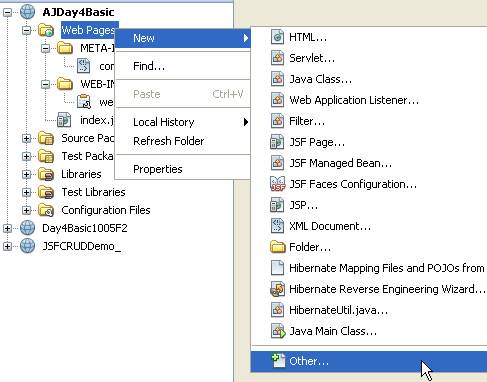The width and height of the screenshot is (487, 382).
Task: Expand the Source Packages node
Action: pyautogui.click(x=26, y=138)
